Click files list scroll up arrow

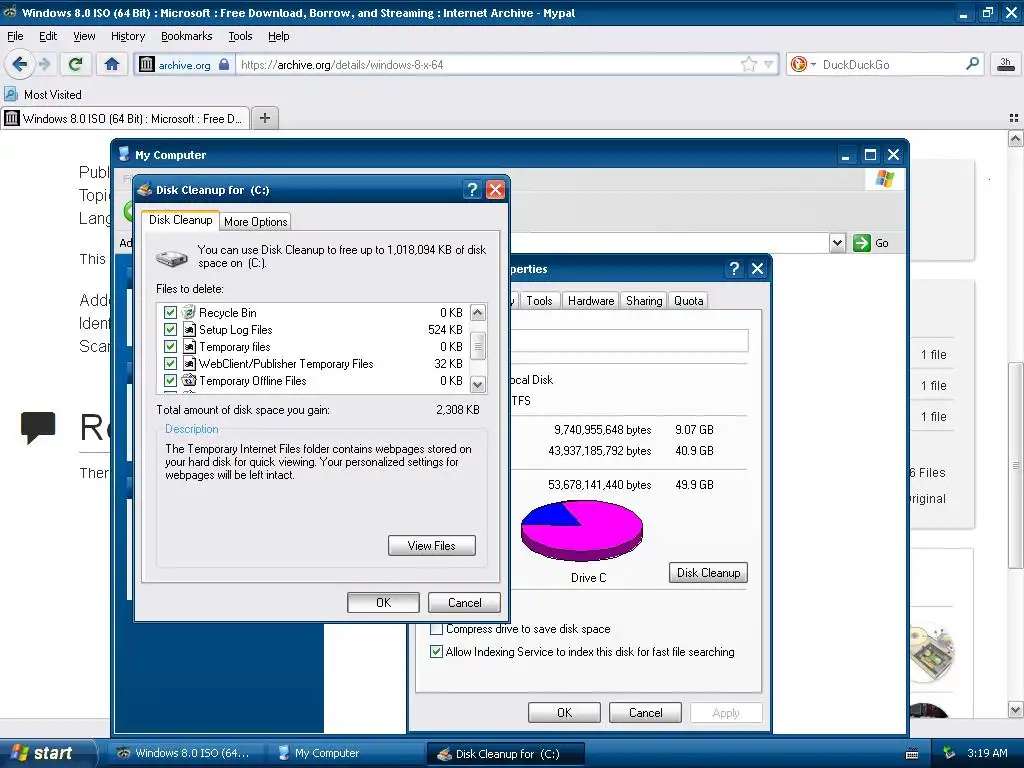pos(478,312)
